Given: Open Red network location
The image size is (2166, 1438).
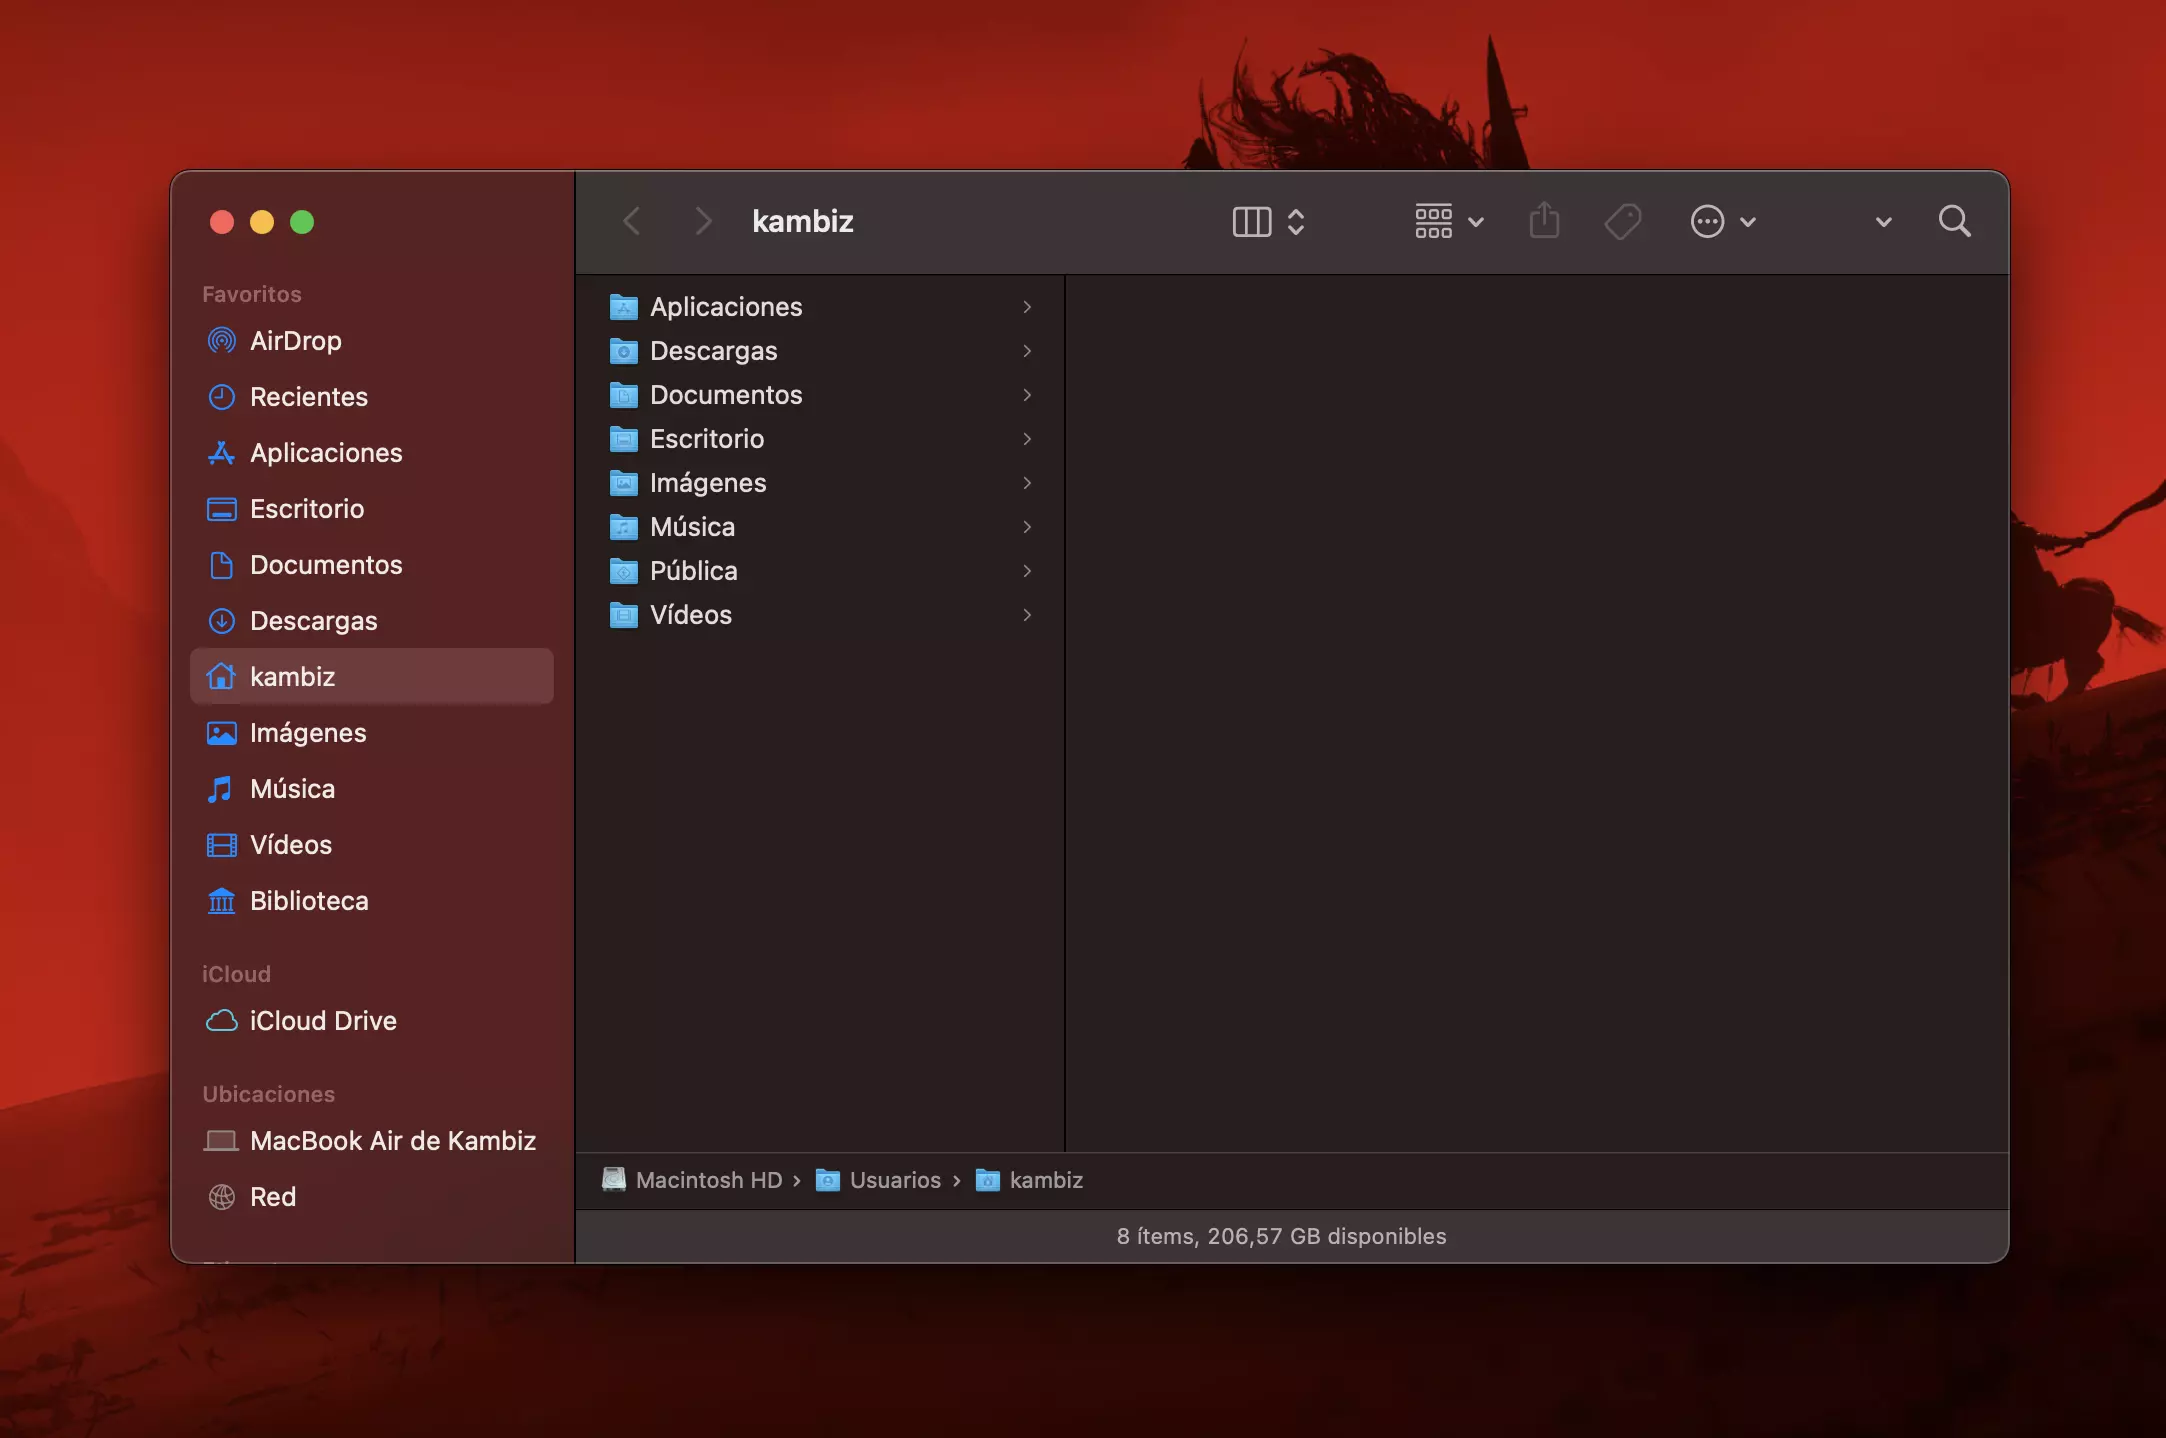Looking at the screenshot, I should (x=371, y=1197).
